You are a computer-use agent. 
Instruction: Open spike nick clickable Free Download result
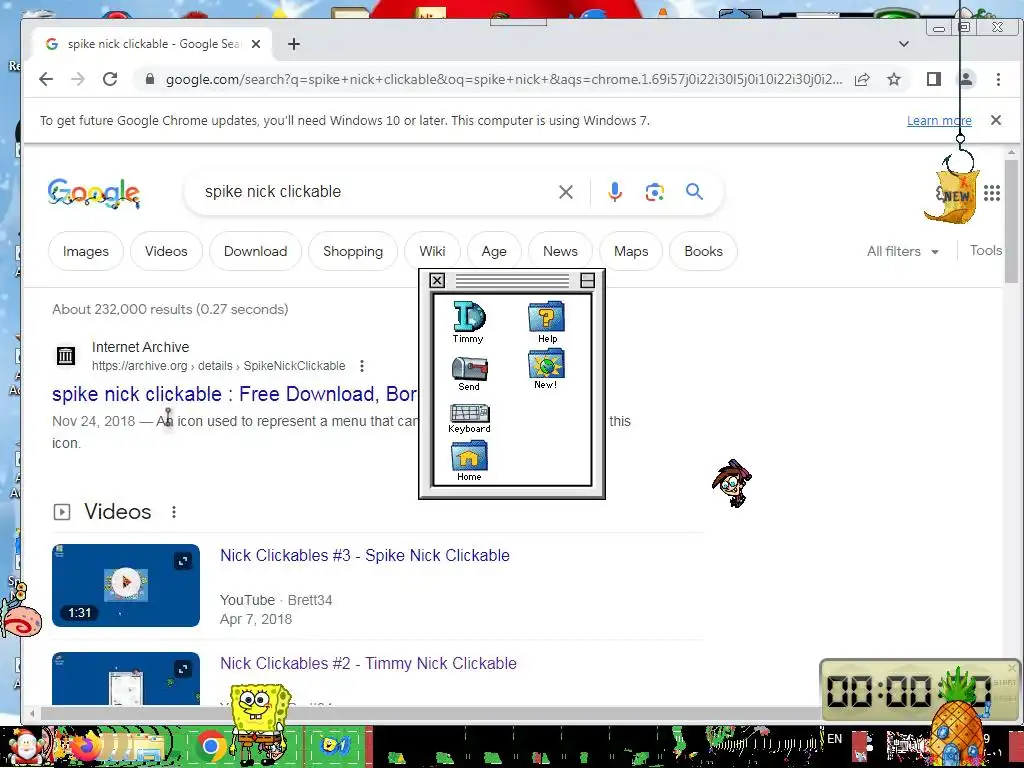pyautogui.click(x=234, y=394)
